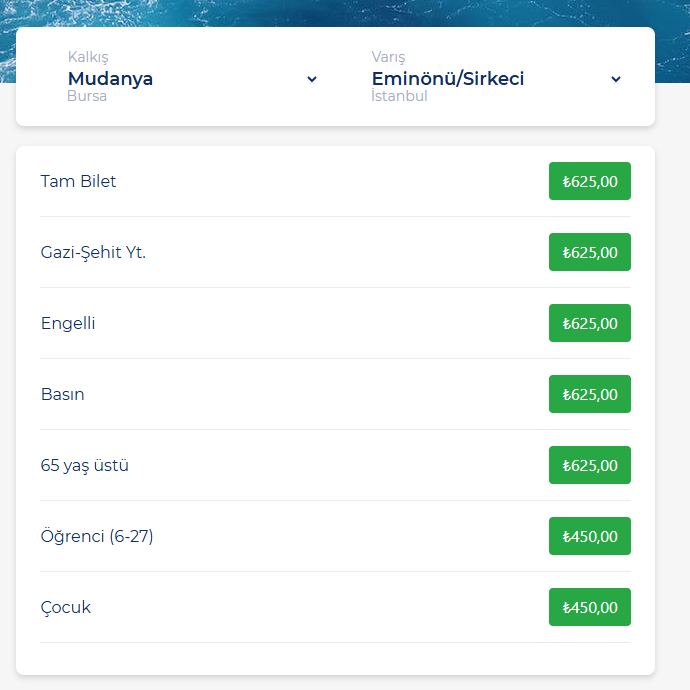This screenshot has width=690, height=690.
Task: Click the chevron next to Mudanya
Action: pos(312,79)
